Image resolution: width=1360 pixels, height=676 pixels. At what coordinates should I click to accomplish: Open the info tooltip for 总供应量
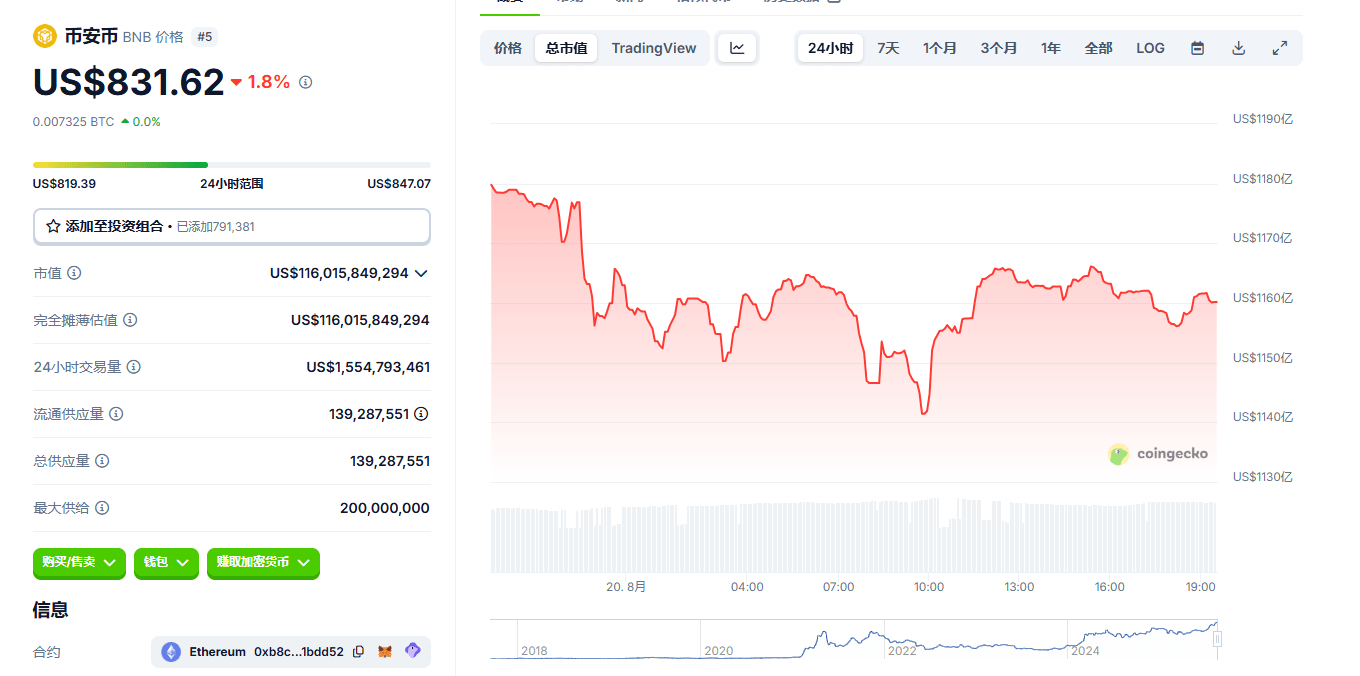(x=102, y=461)
